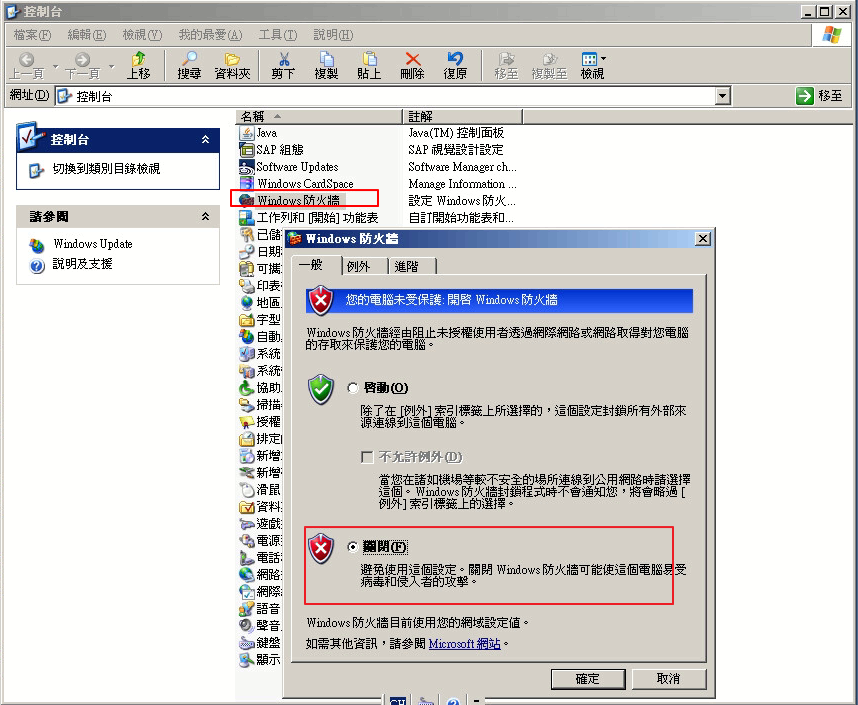The width and height of the screenshot is (858, 705).
Task: Open the 下一頁 history dropdown arrow
Action: [x=112, y=66]
